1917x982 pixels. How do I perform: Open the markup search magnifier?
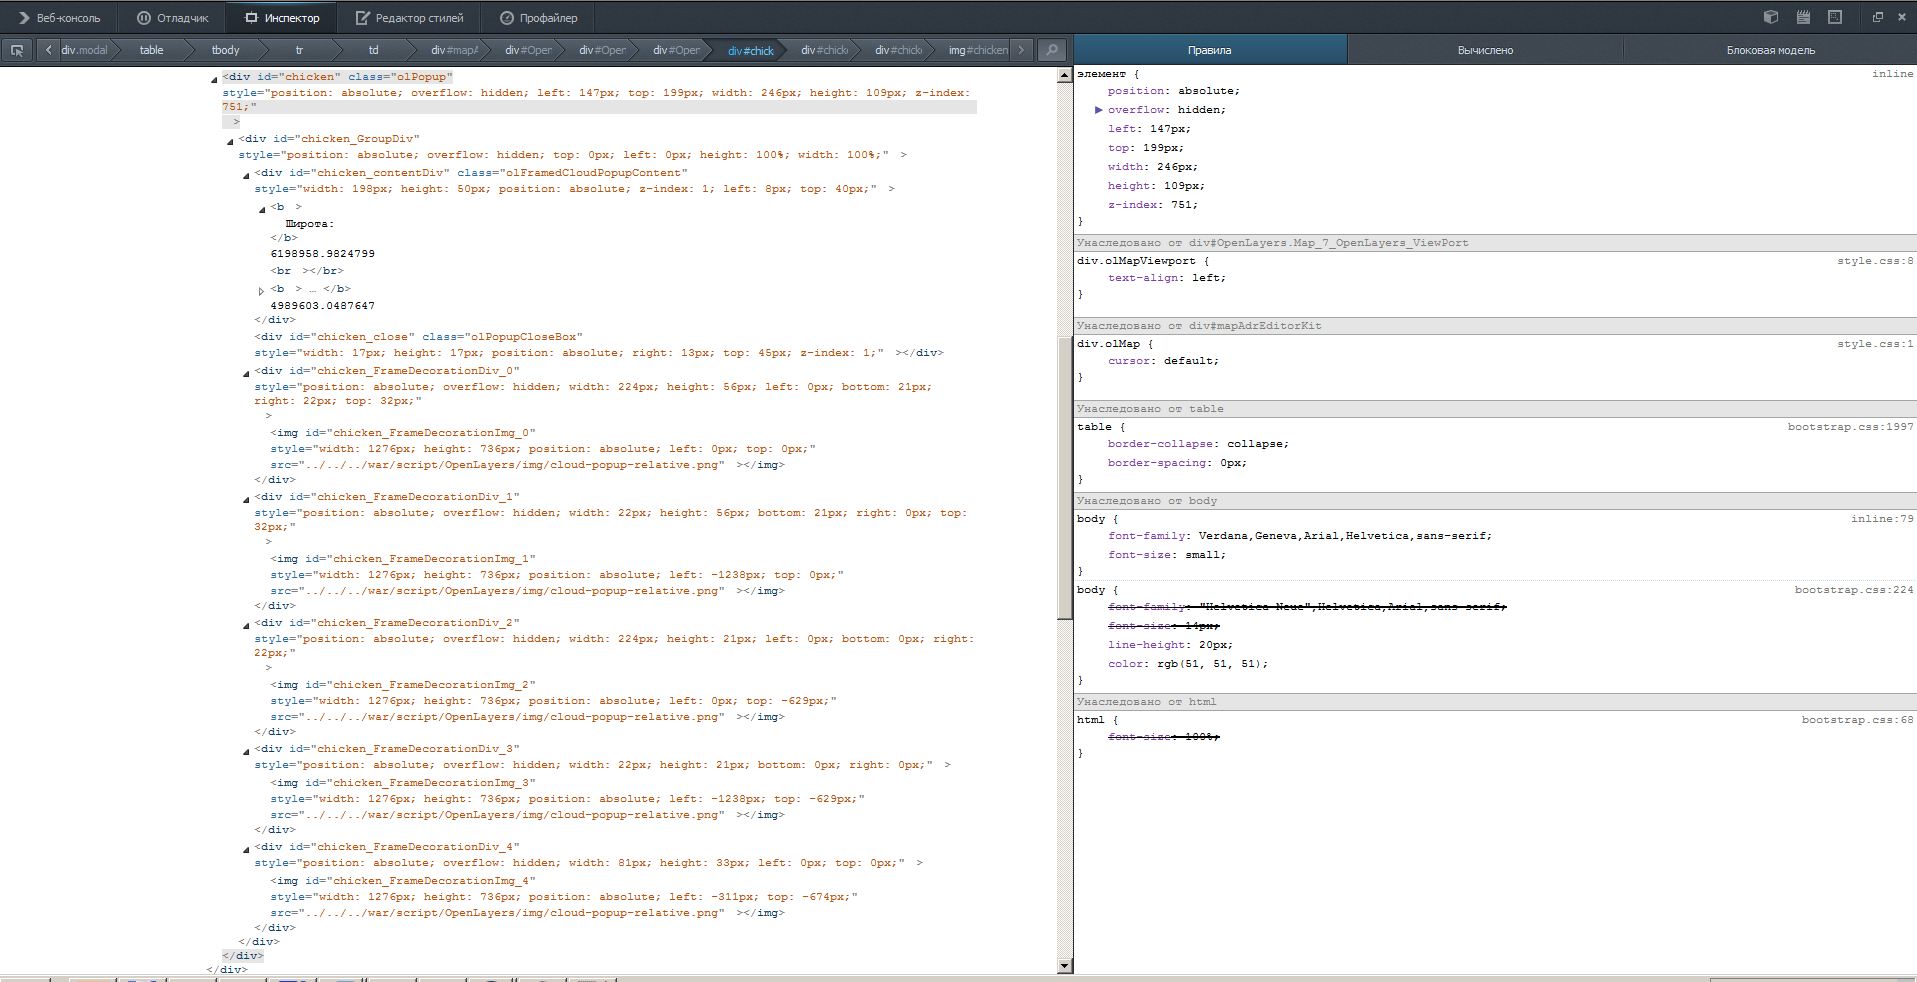coord(1051,50)
